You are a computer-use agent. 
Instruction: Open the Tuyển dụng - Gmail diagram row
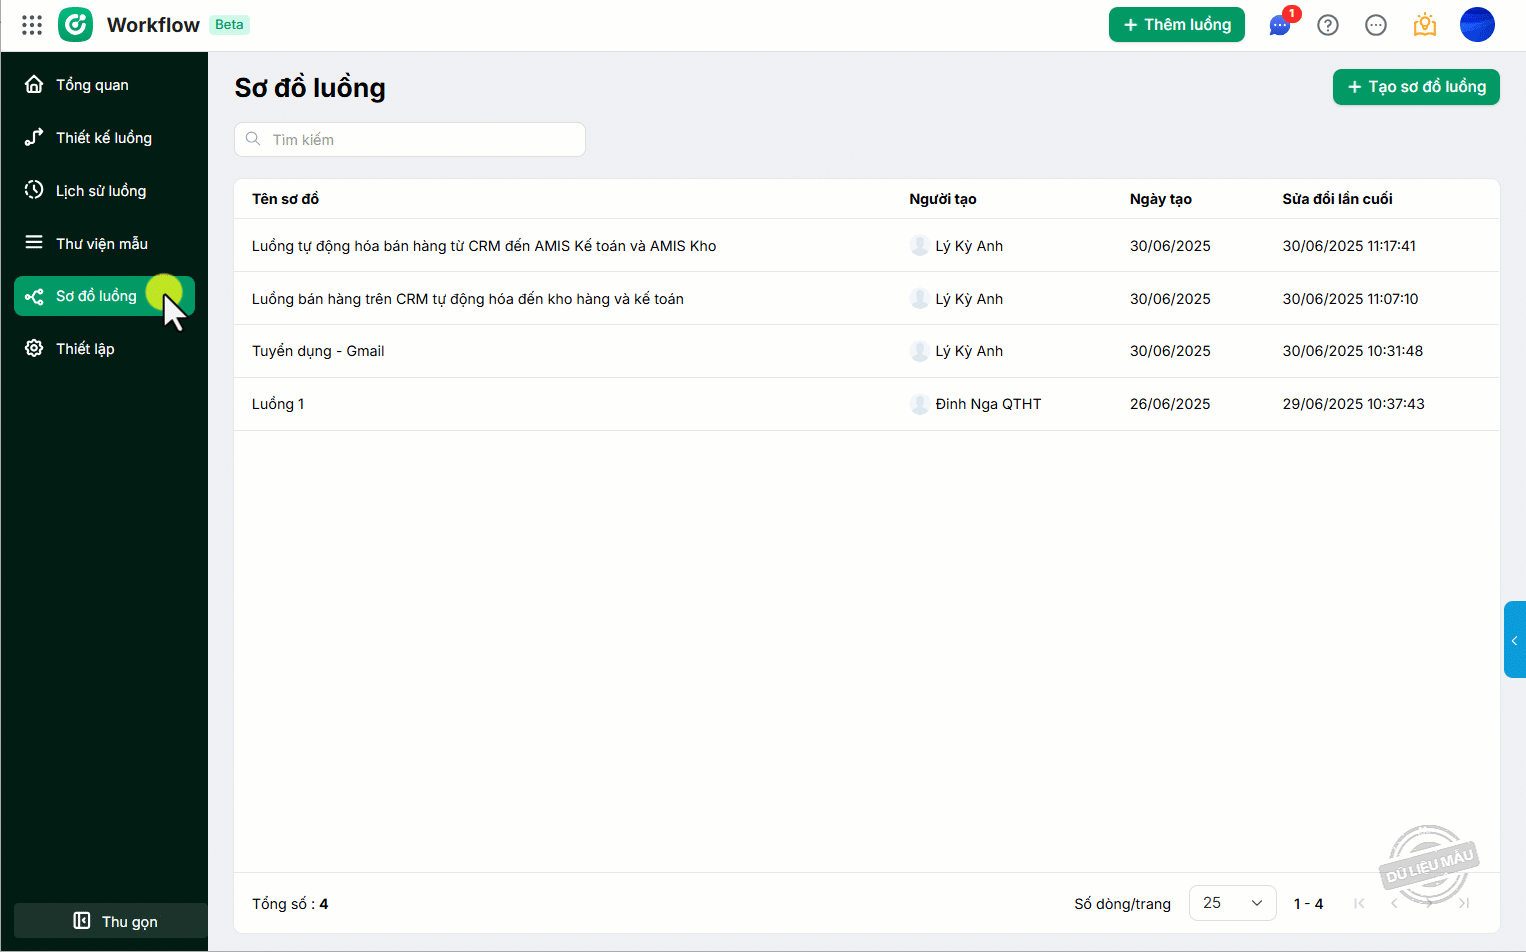[318, 351]
